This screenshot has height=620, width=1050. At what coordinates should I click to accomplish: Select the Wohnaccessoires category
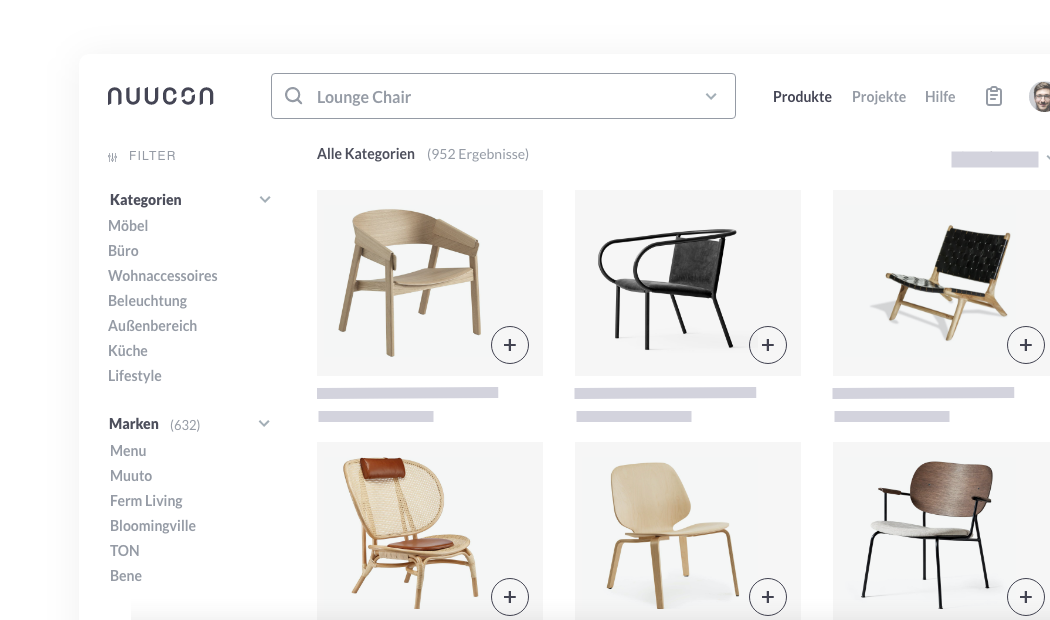click(x=163, y=276)
